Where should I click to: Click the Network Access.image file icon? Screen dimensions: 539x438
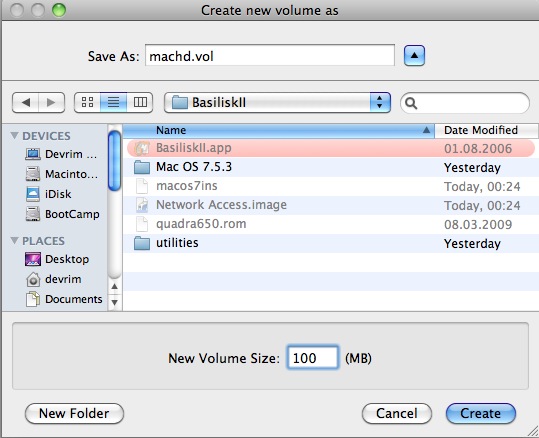(142, 205)
